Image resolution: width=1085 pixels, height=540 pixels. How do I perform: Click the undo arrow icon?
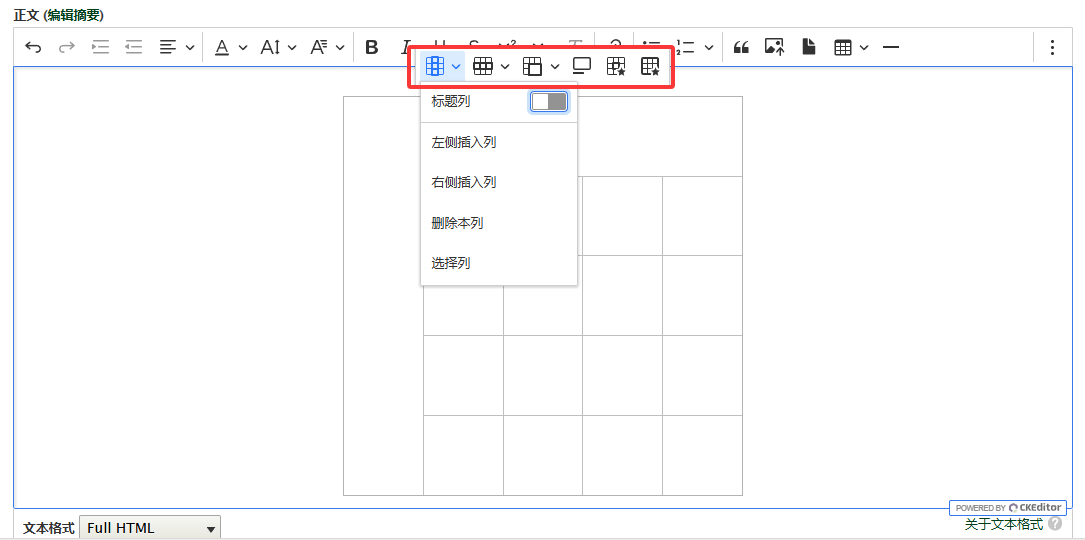point(33,47)
